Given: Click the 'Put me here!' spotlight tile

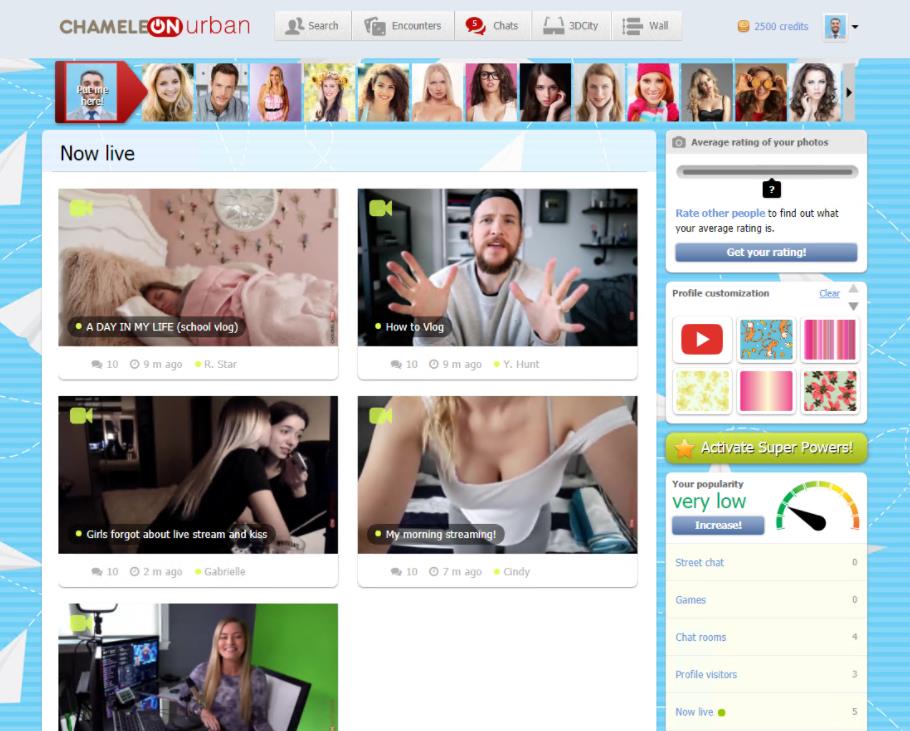Looking at the screenshot, I should tap(91, 93).
